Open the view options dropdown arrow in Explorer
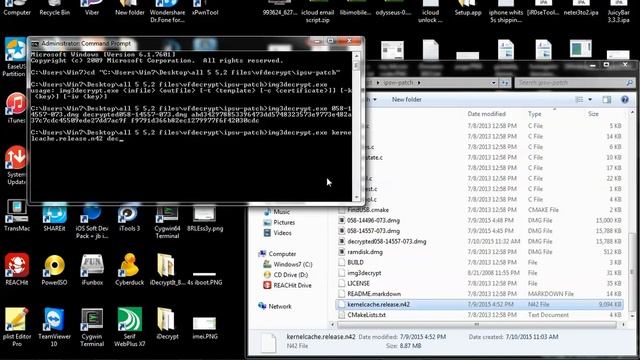This screenshot has width=640, height=360. pyautogui.click(x=590, y=100)
